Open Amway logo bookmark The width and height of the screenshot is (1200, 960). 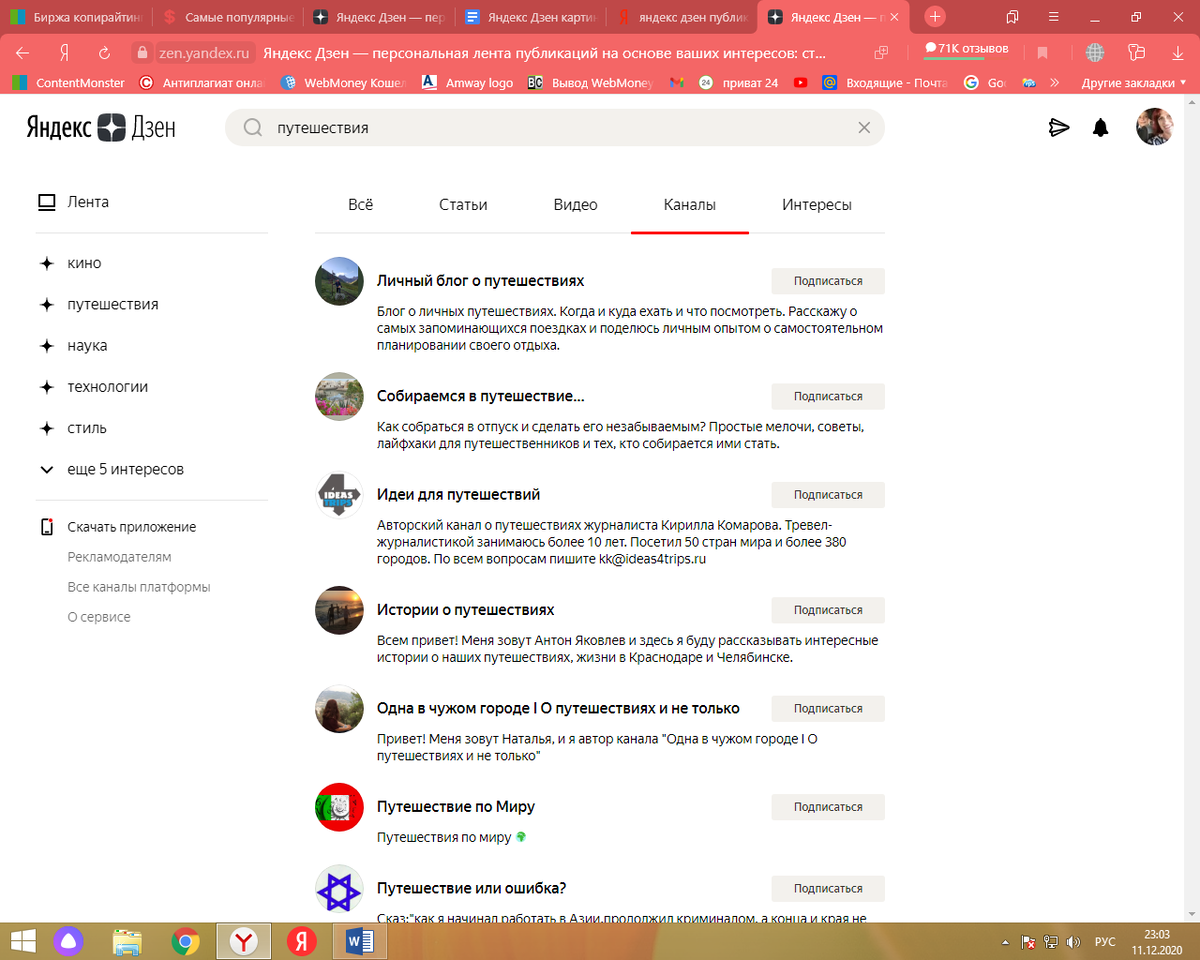coord(467,83)
